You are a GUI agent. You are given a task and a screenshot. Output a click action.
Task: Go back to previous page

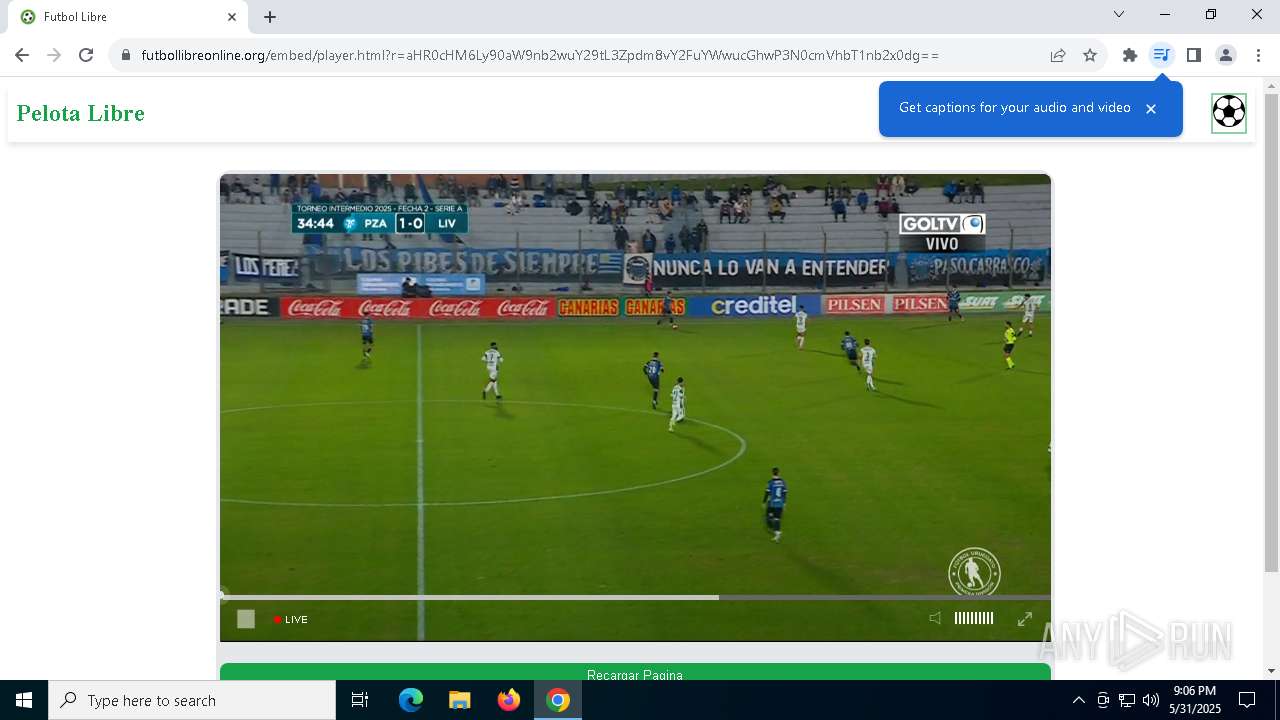coord(22,55)
